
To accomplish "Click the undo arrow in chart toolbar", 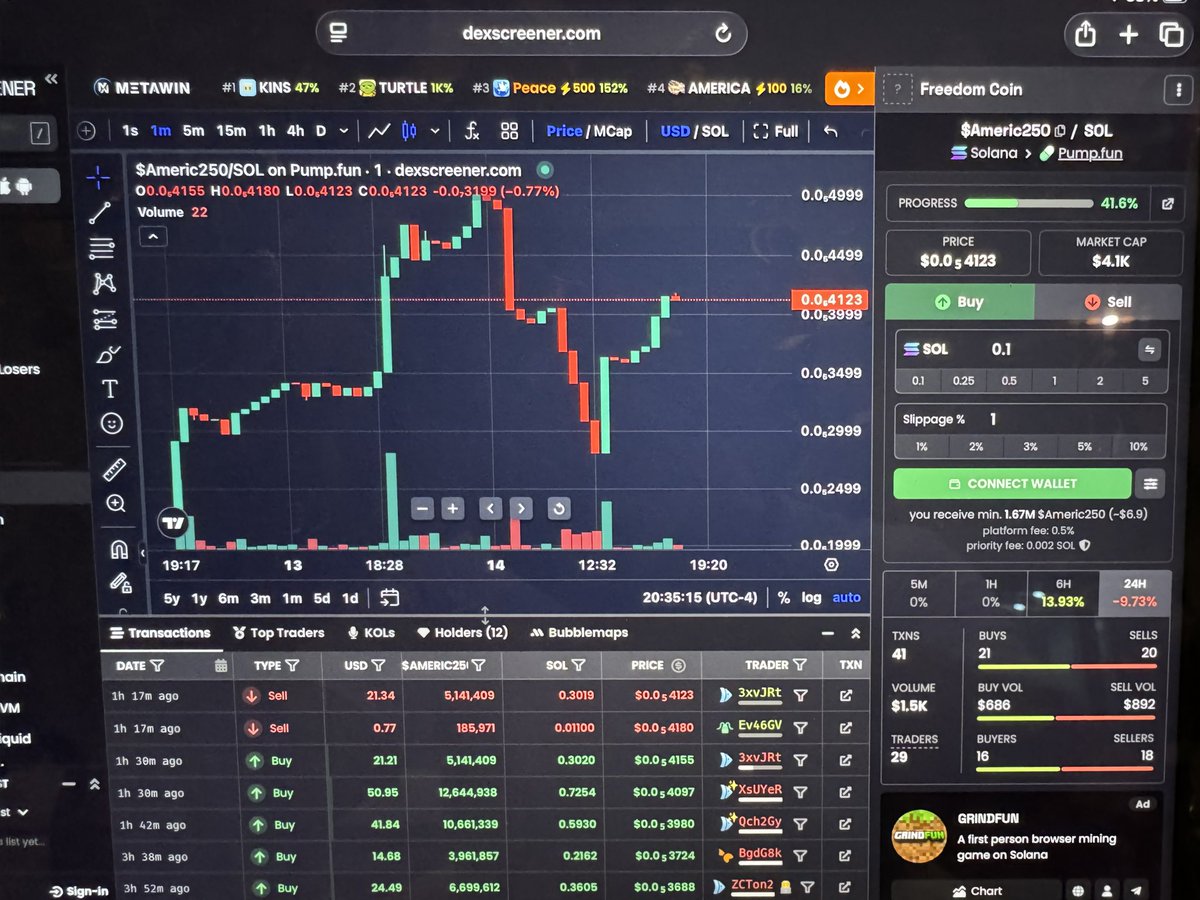I will click(830, 131).
